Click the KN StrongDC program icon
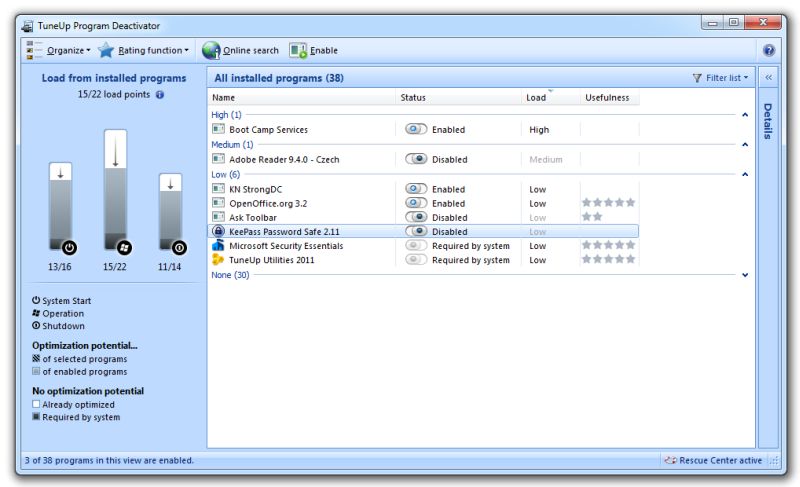 pyautogui.click(x=218, y=188)
